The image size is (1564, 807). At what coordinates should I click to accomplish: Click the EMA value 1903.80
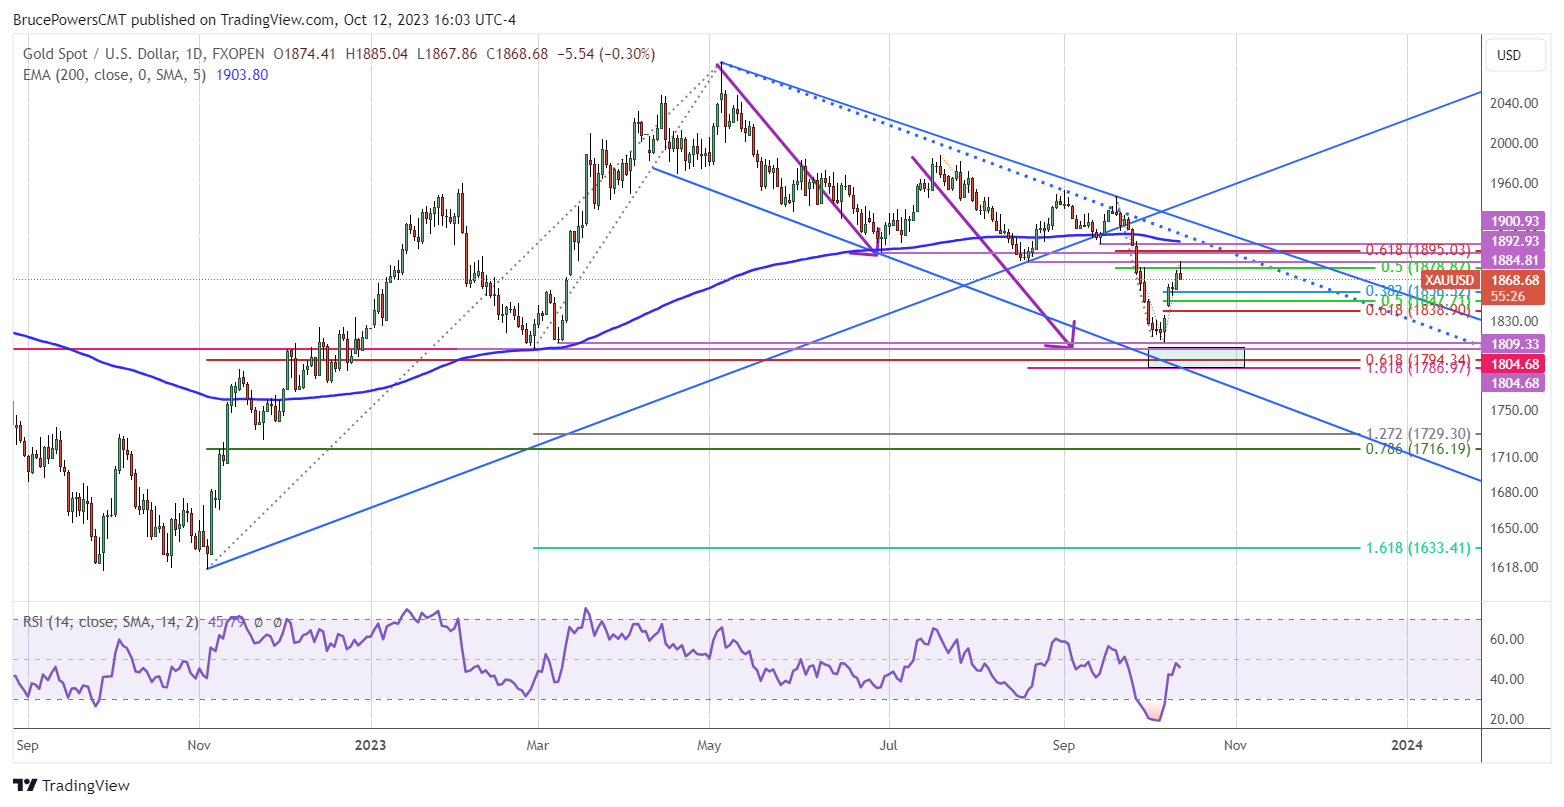[243, 74]
